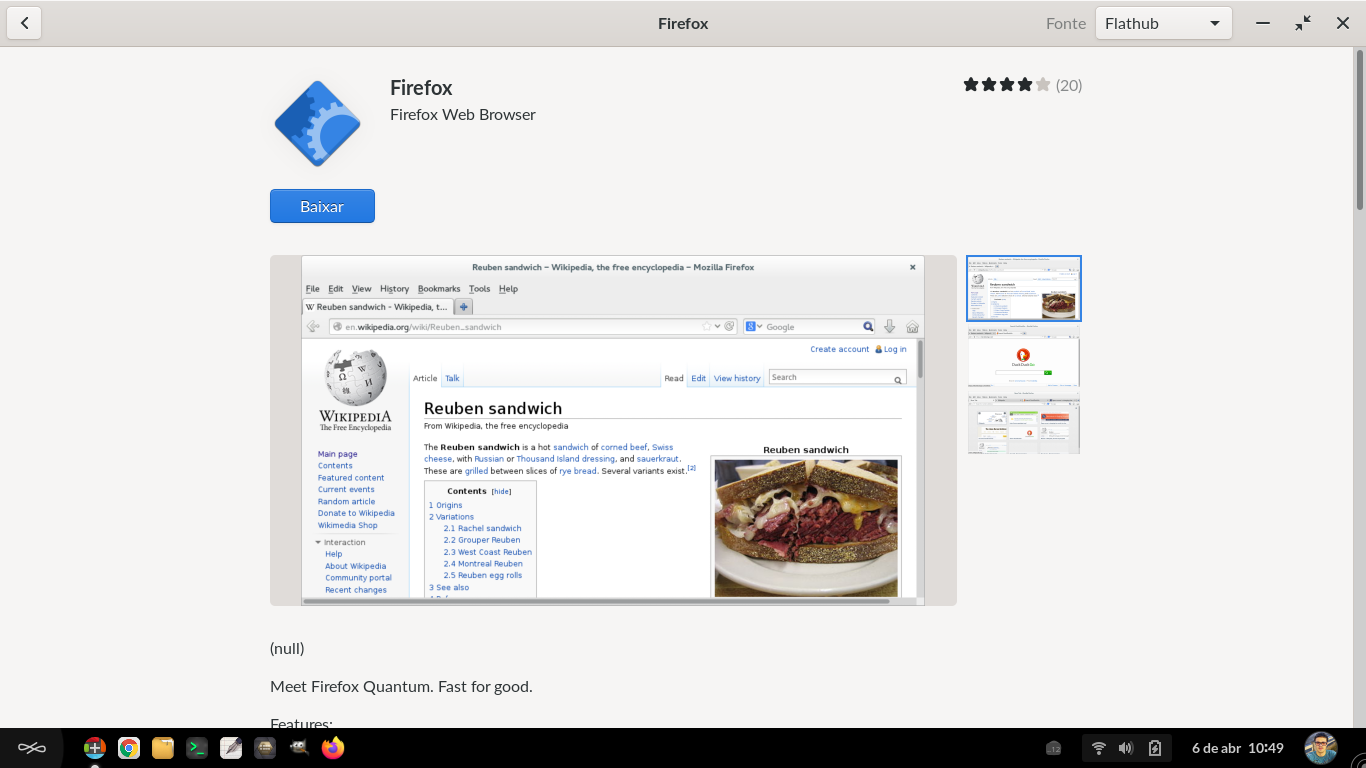Open Firefox from the taskbar
This screenshot has width=1366, height=768.
pos(333,748)
